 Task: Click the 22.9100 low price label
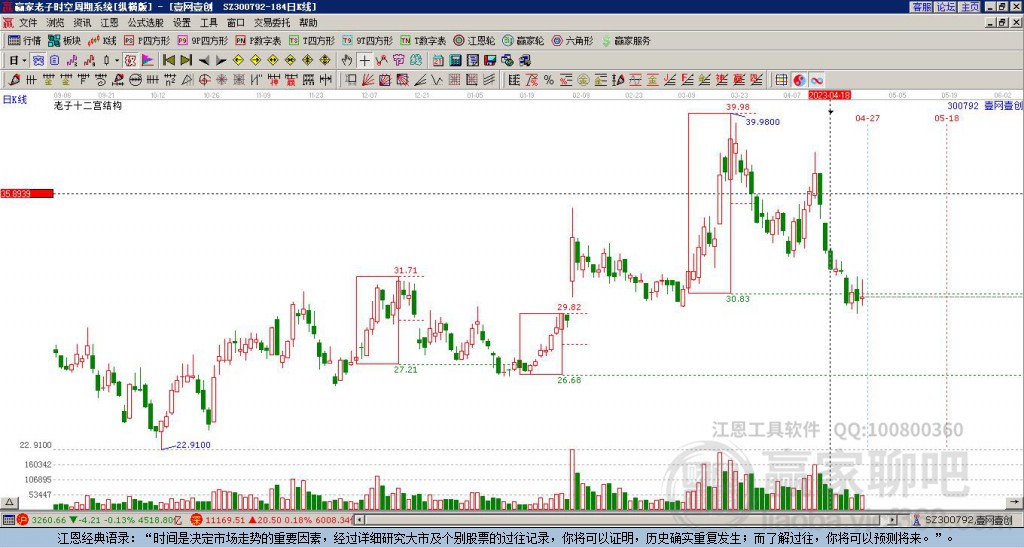click(x=193, y=445)
